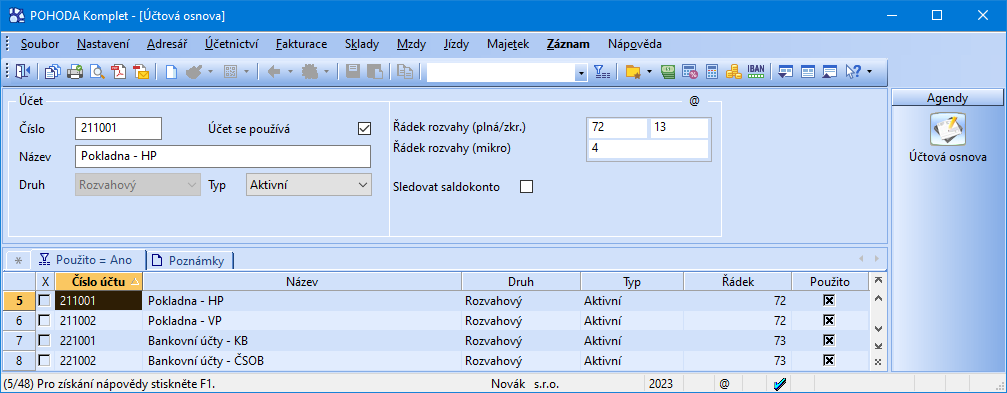The height and width of the screenshot is (393, 1007).
Task: Sort by Číslo účtu column header
Action: point(99,281)
